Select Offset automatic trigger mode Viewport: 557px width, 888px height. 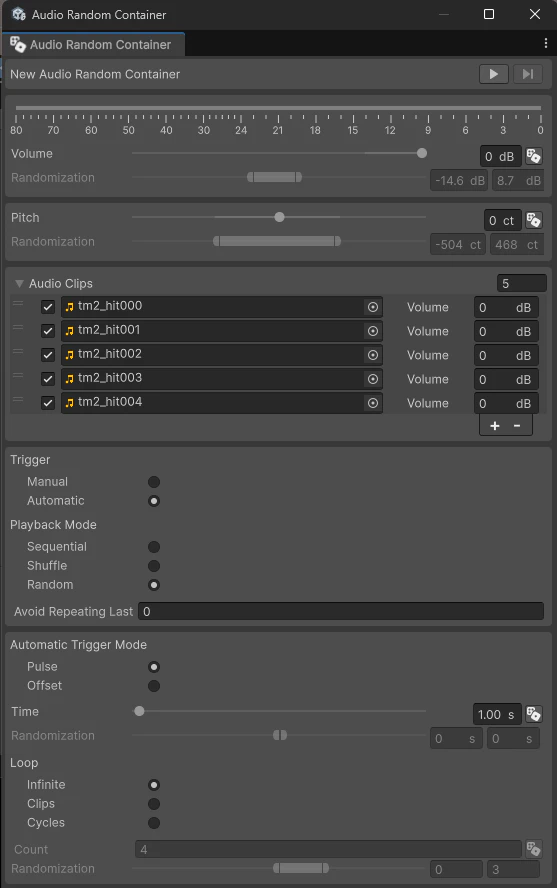(x=154, y=686)
